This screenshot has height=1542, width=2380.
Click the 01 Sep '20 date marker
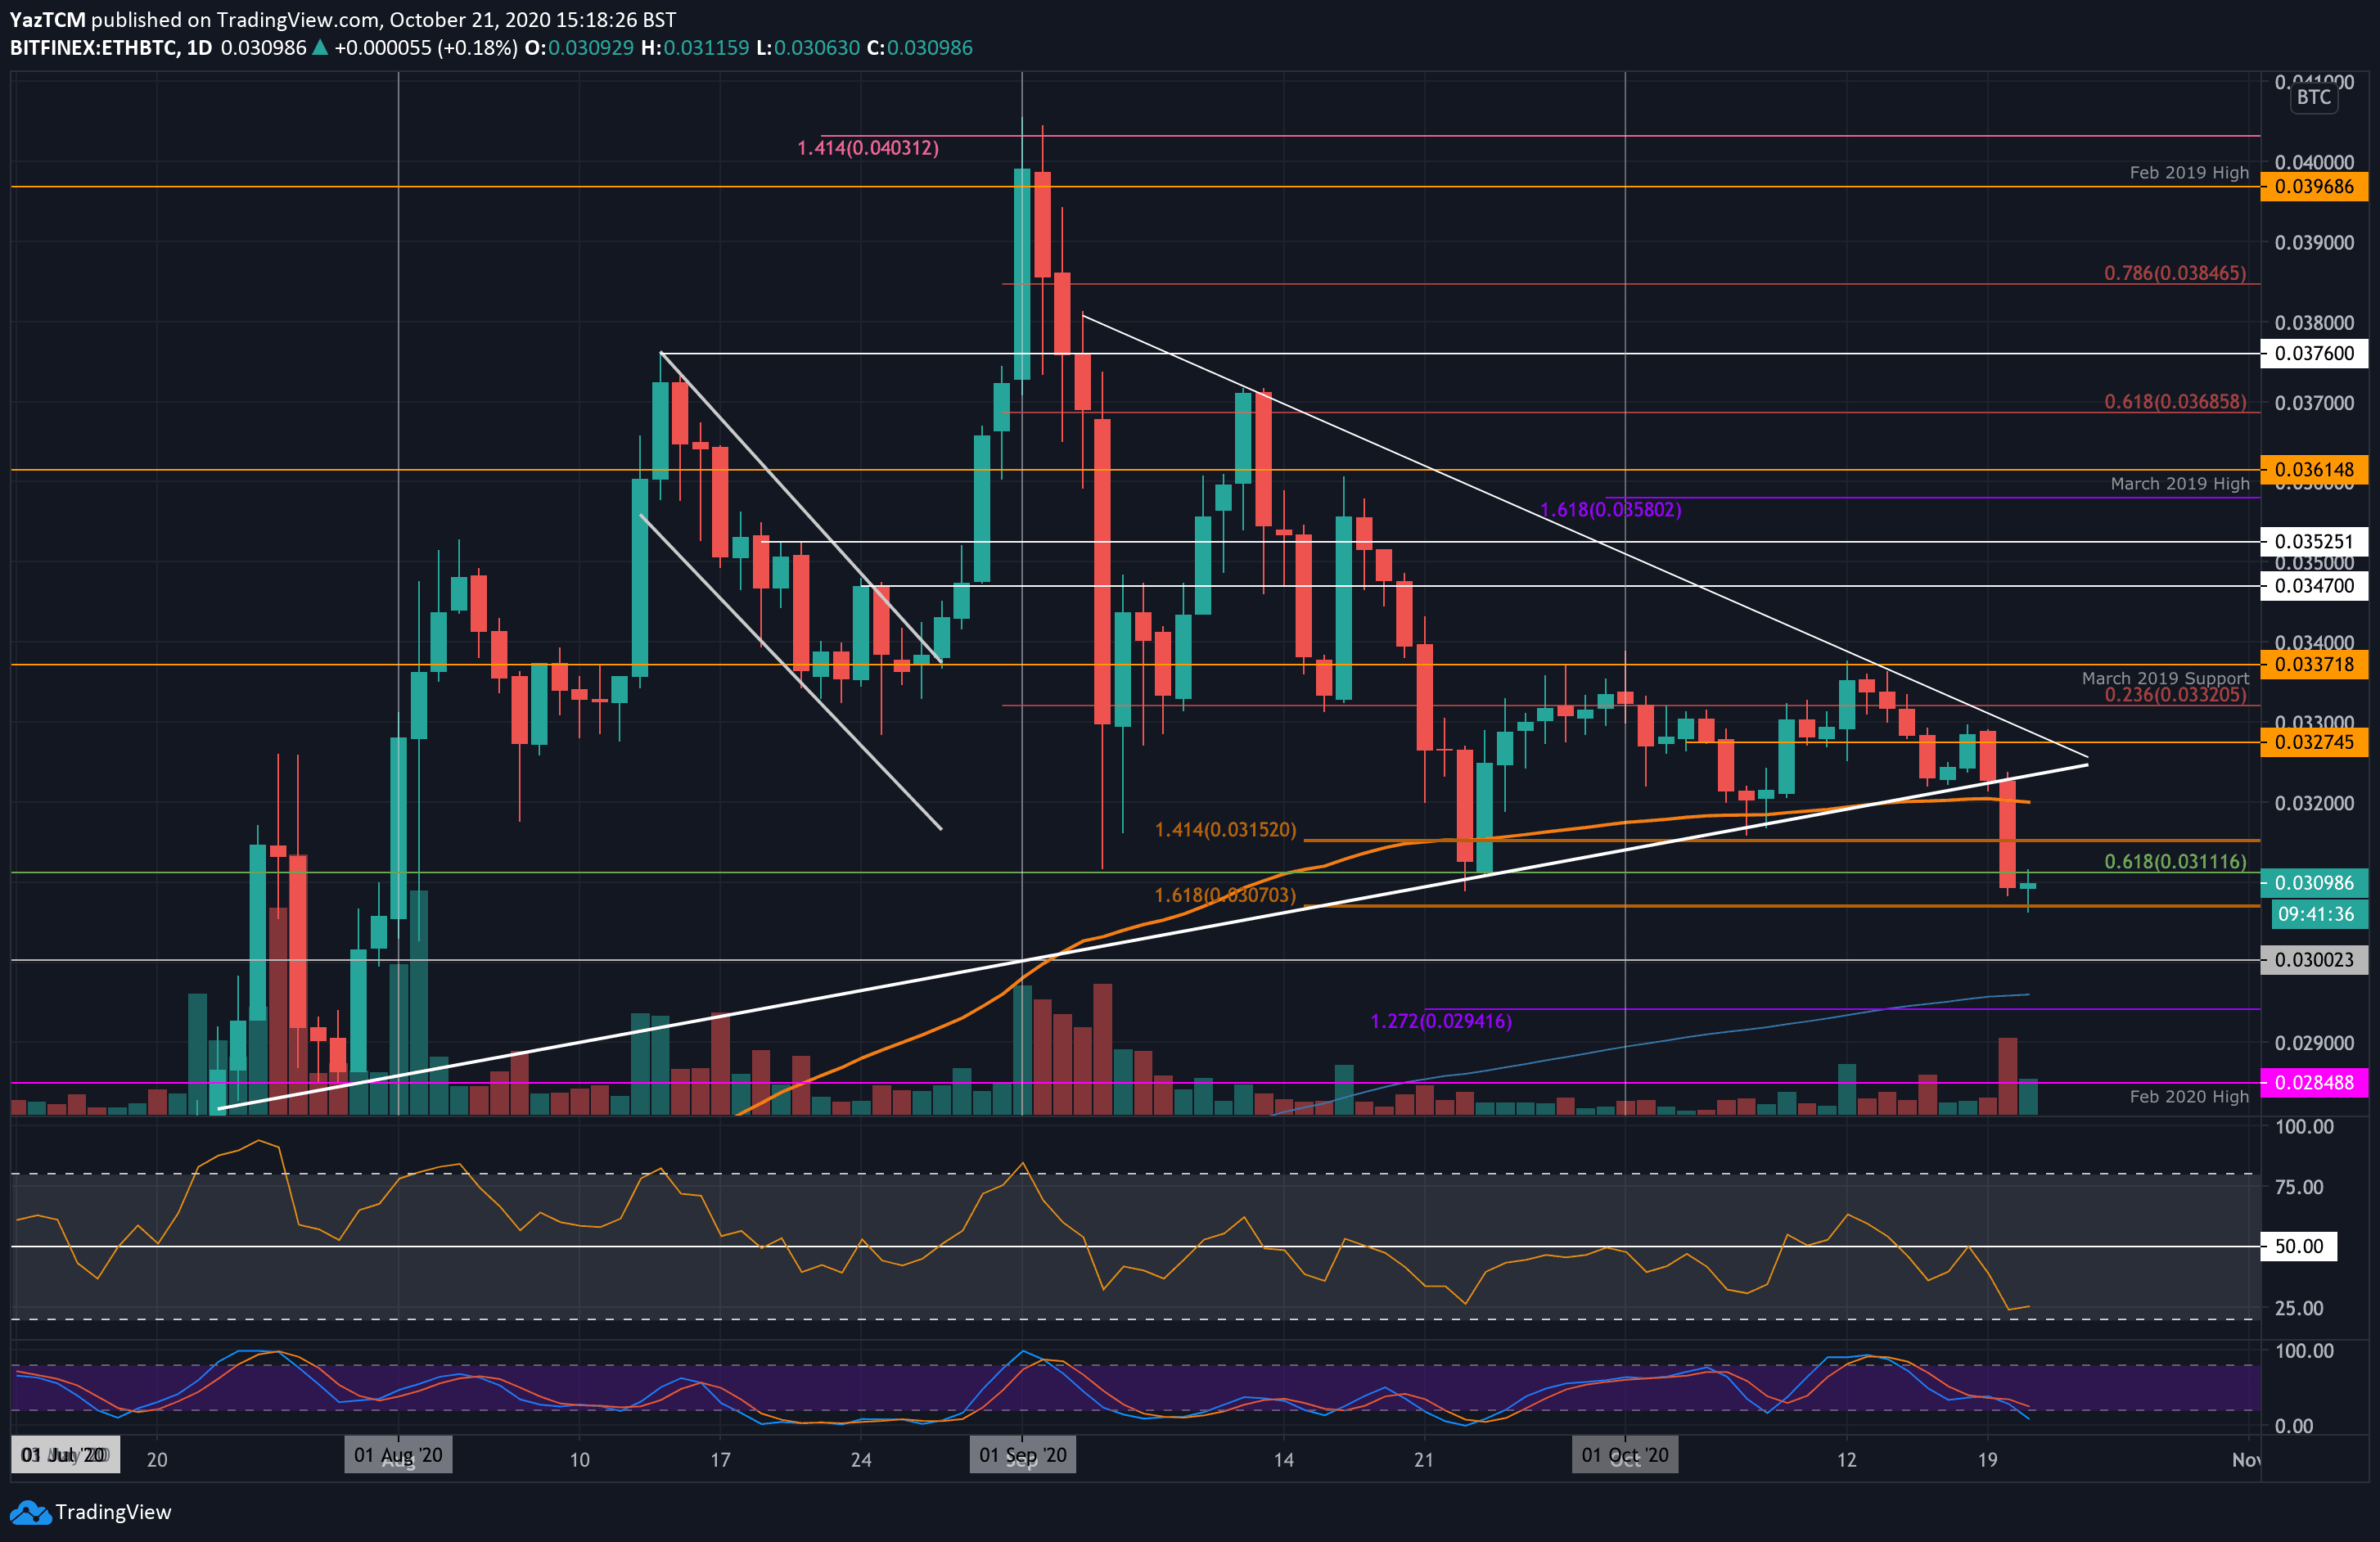pos(1022,1455)
